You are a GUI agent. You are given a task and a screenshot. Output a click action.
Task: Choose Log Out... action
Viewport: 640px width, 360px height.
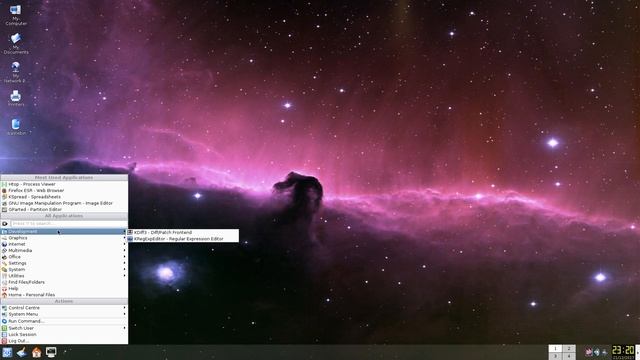point(64,341)
